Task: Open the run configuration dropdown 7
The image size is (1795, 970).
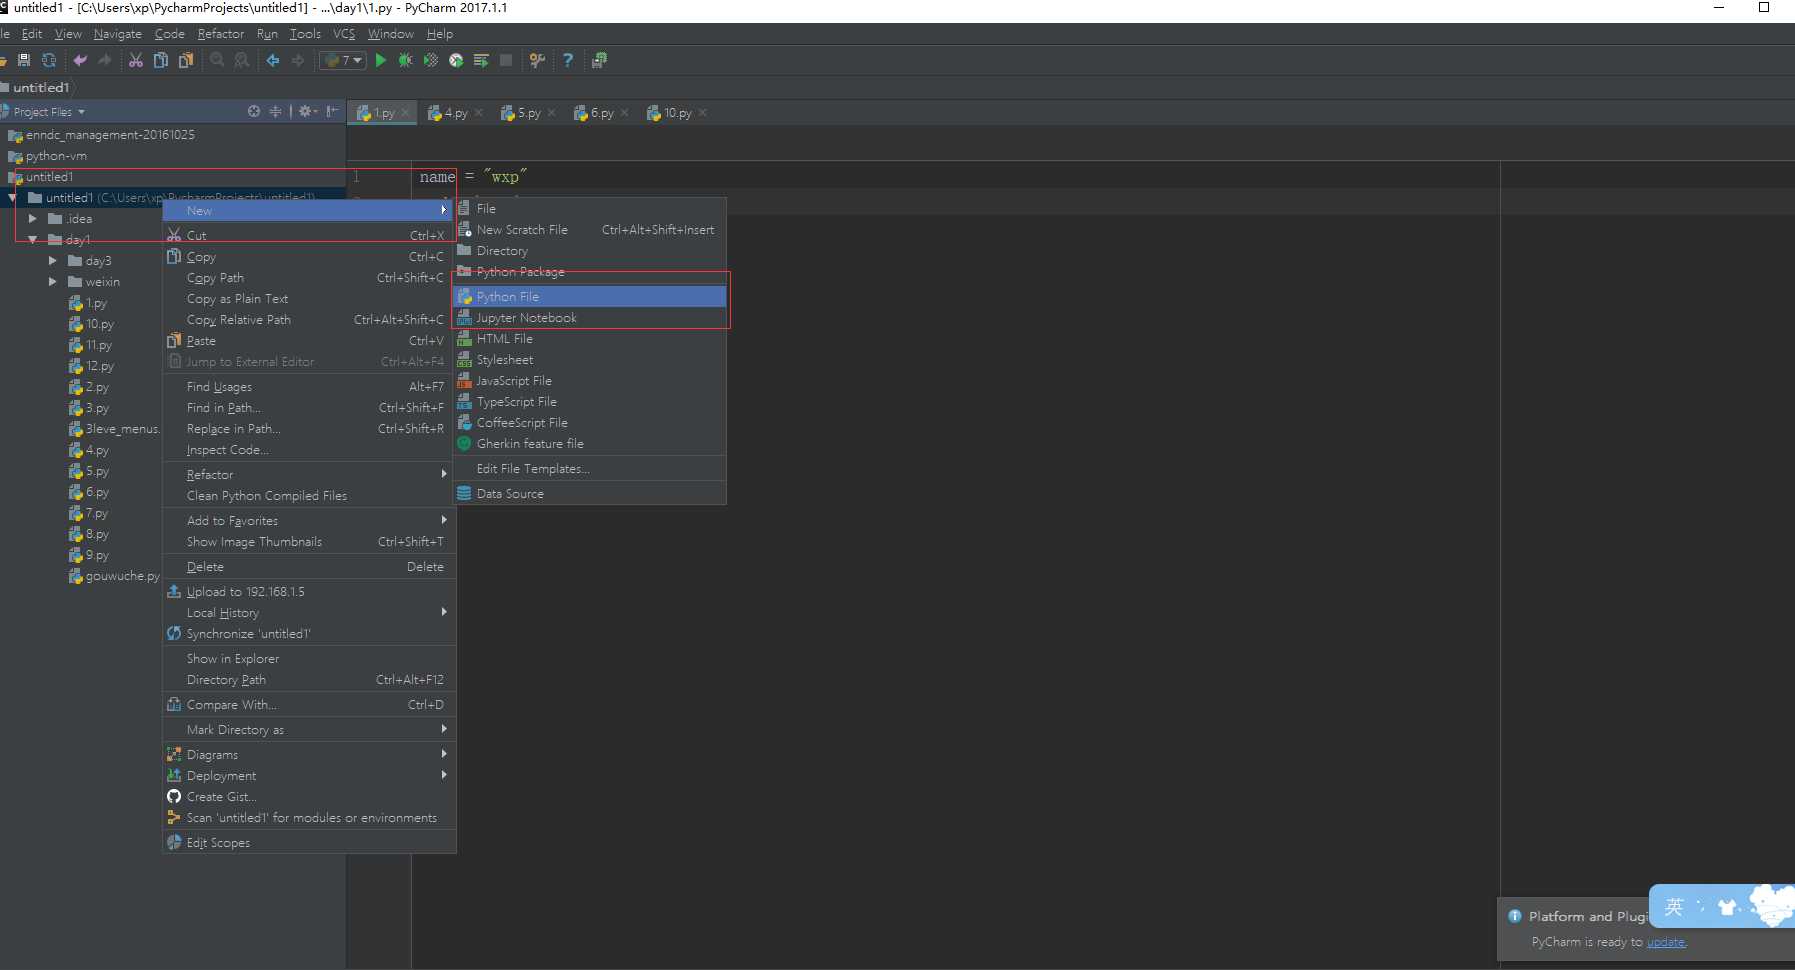Action: coord(343,60)
